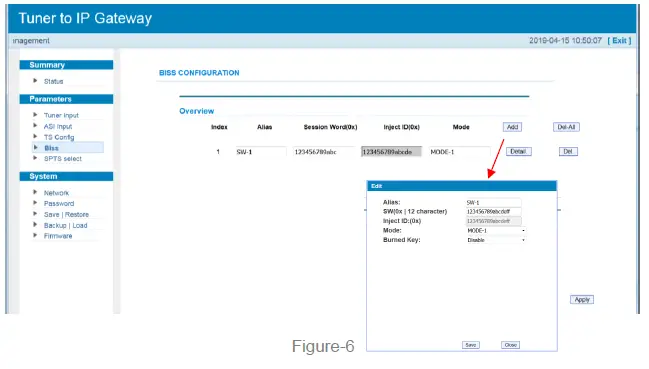Click the arrow icon beside Biss
The width and height of the screenshot is (649, 369).
coord(35,147)
